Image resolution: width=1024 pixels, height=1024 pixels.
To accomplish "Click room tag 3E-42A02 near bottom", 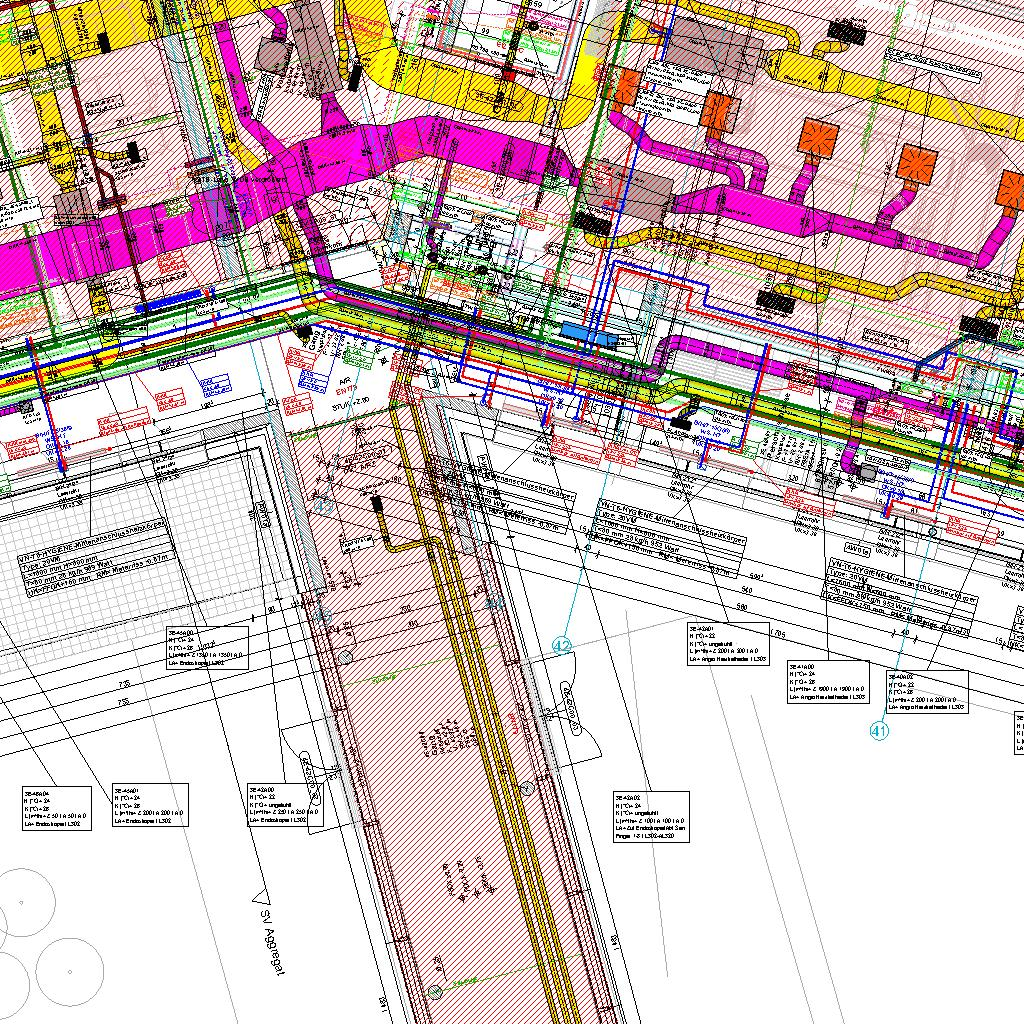I will point(651,817).
